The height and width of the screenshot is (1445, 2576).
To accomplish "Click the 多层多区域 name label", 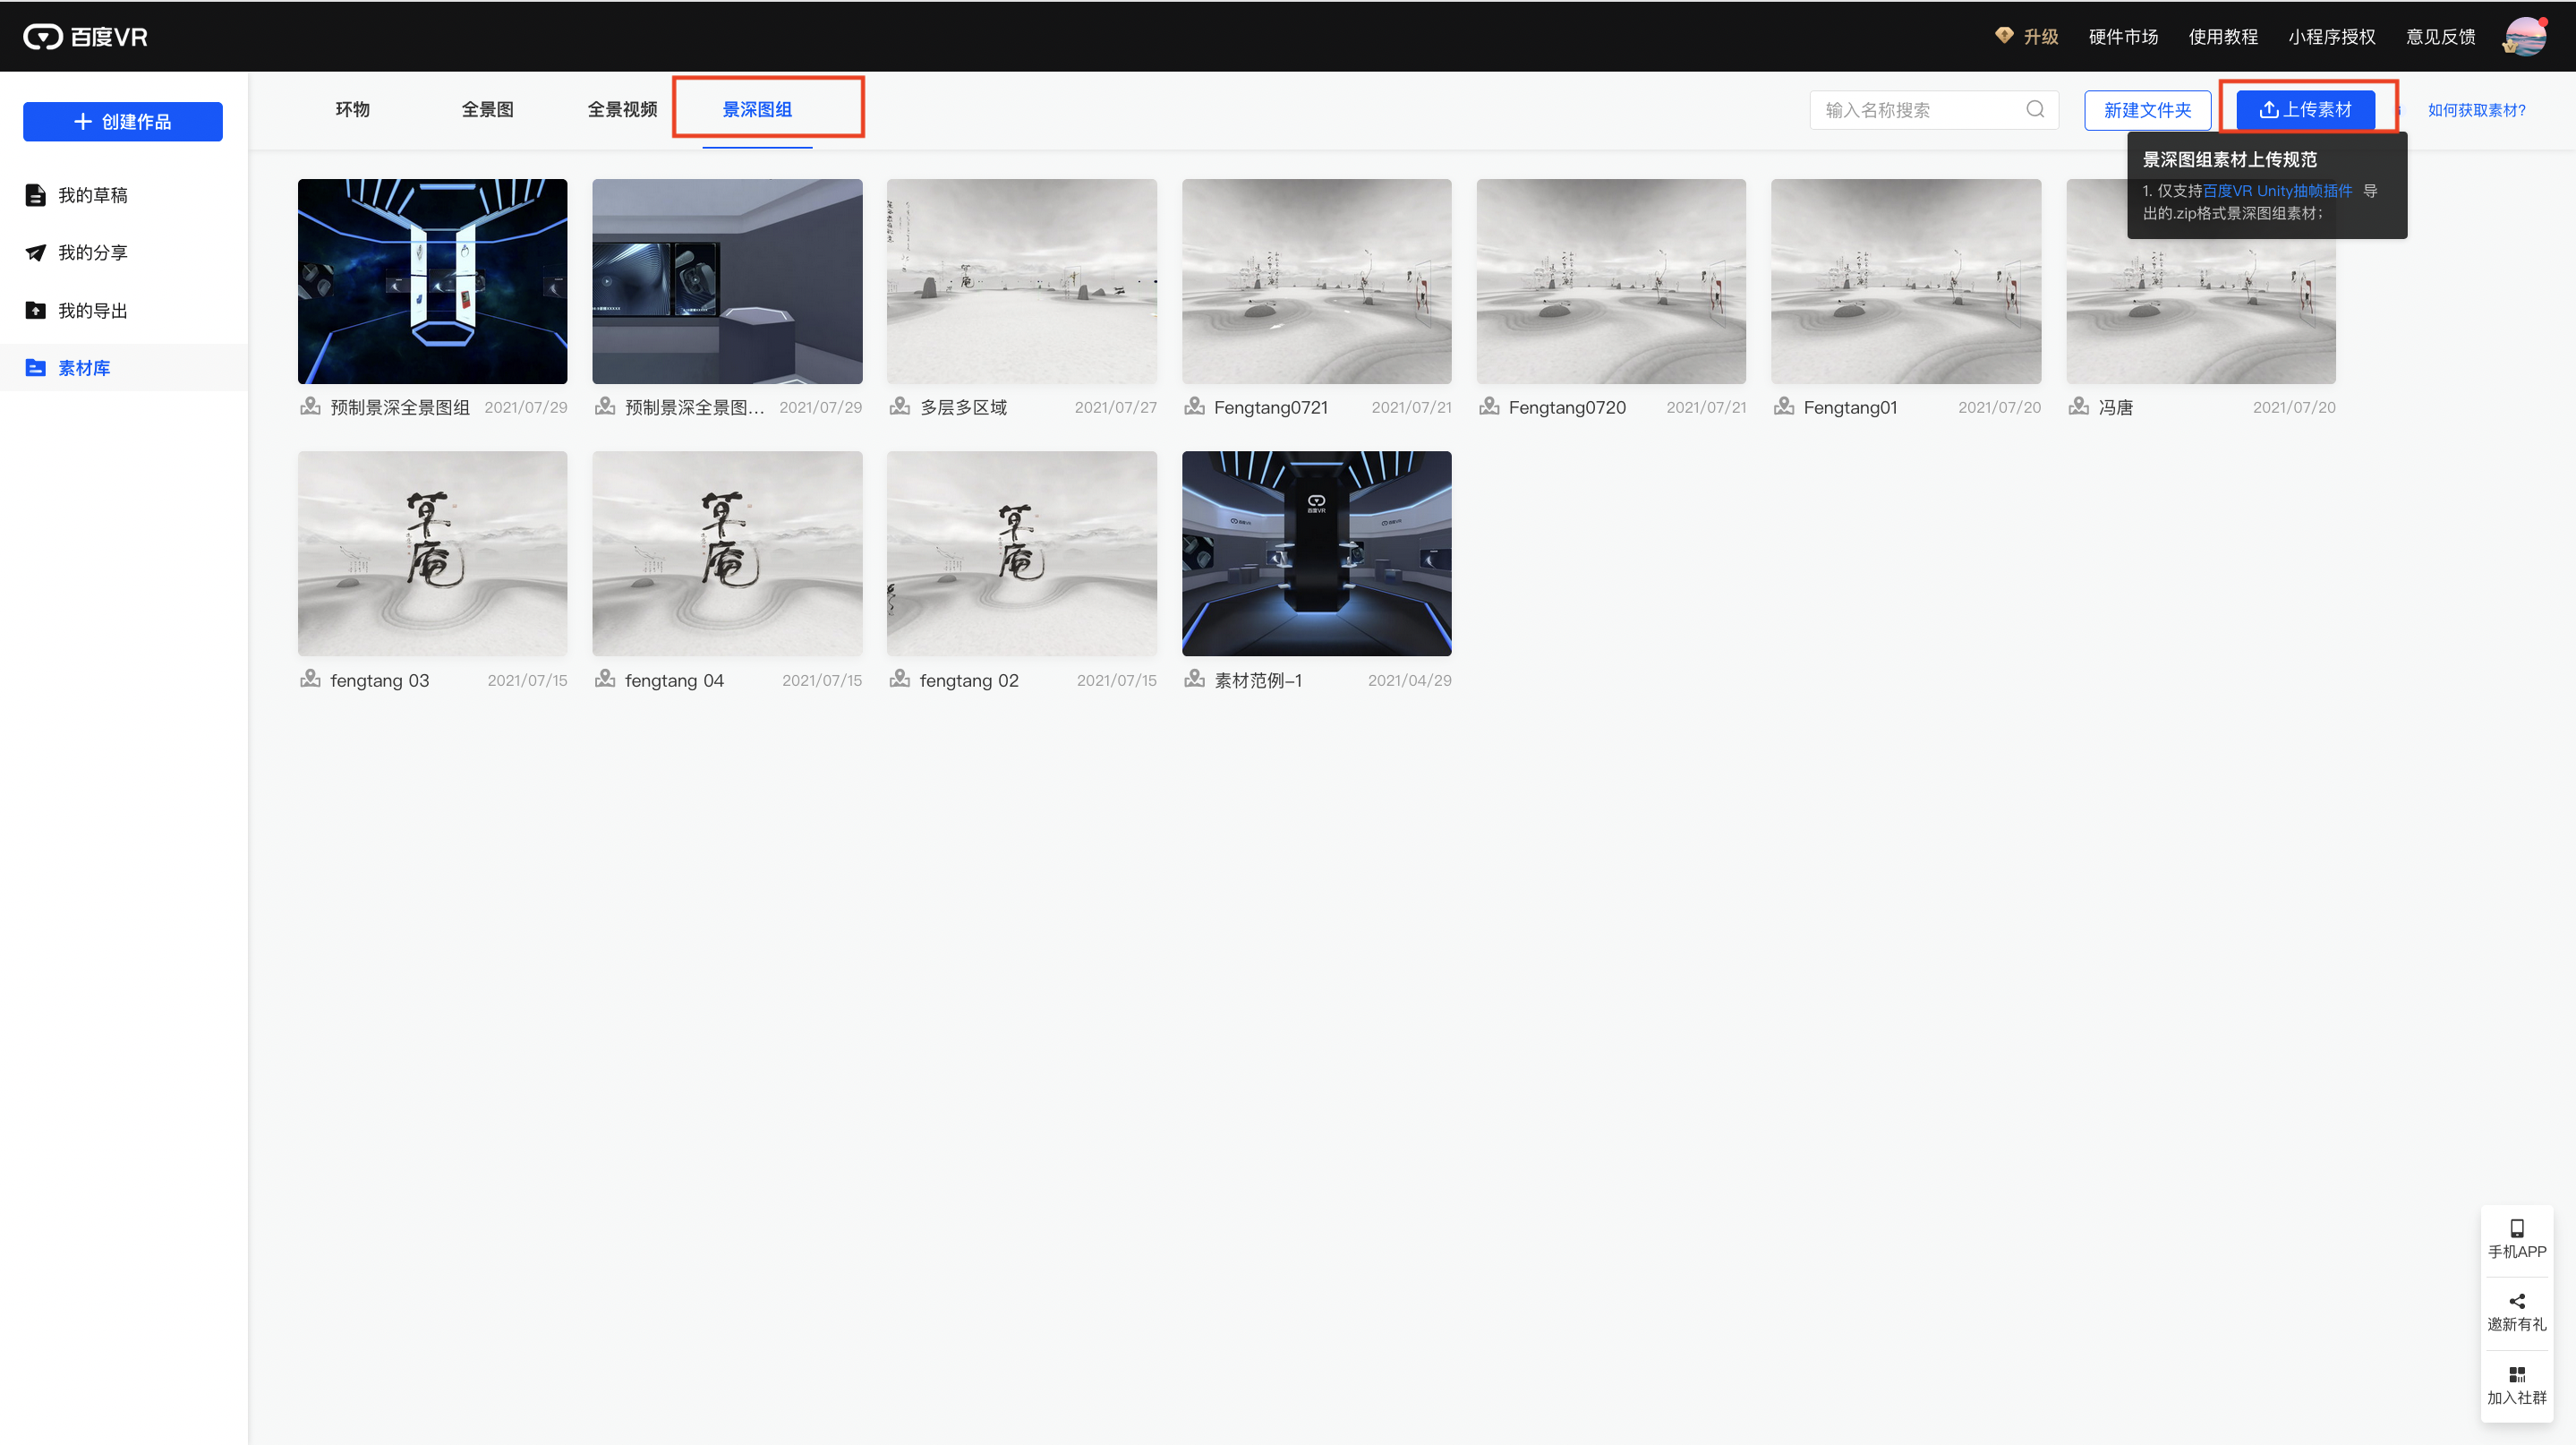I will [x=963, y=407].
